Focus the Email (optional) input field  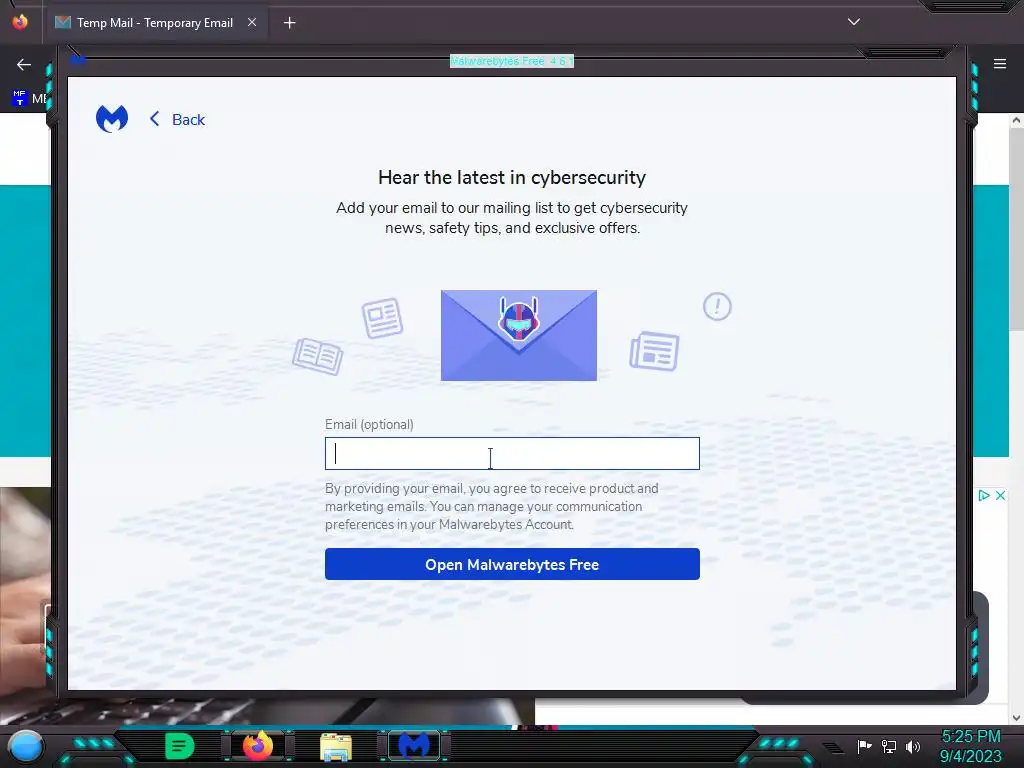[512, 454]
